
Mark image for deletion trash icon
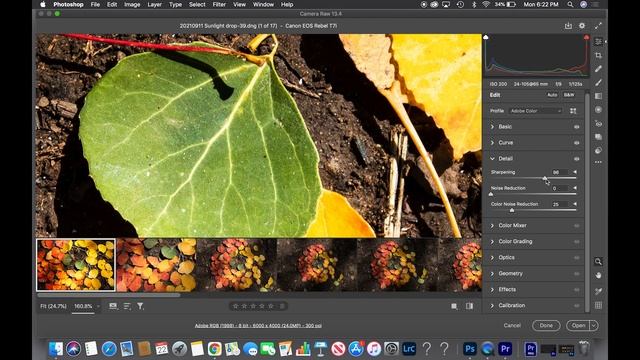[x=282, y=306]
